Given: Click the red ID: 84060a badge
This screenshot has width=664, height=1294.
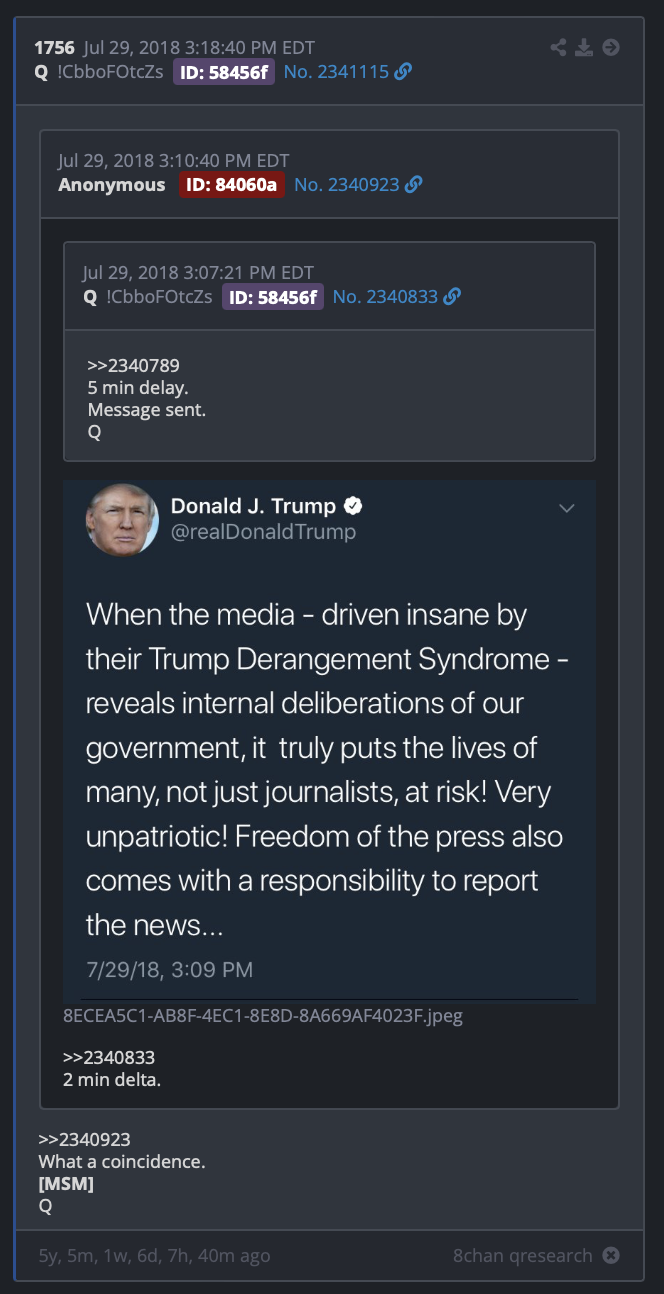Looking at the screenshot, I should point(233,185).
